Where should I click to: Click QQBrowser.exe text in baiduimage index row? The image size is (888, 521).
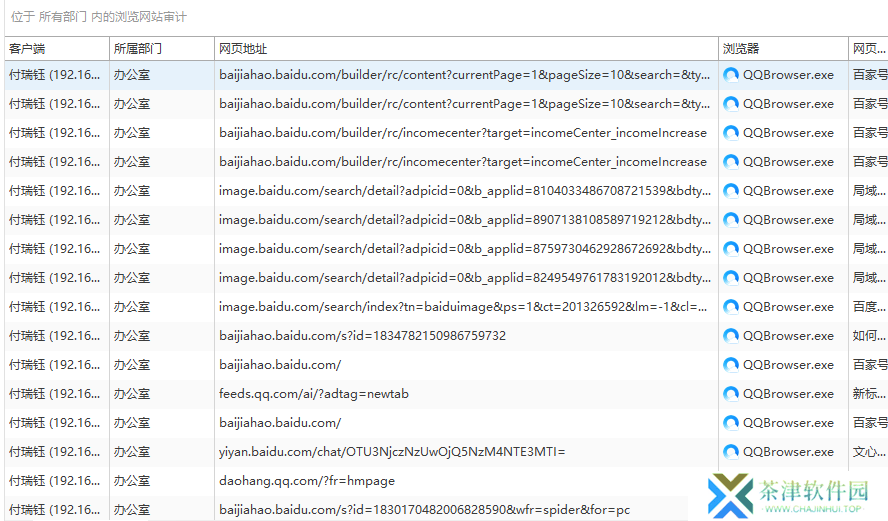tap(788, 307)
